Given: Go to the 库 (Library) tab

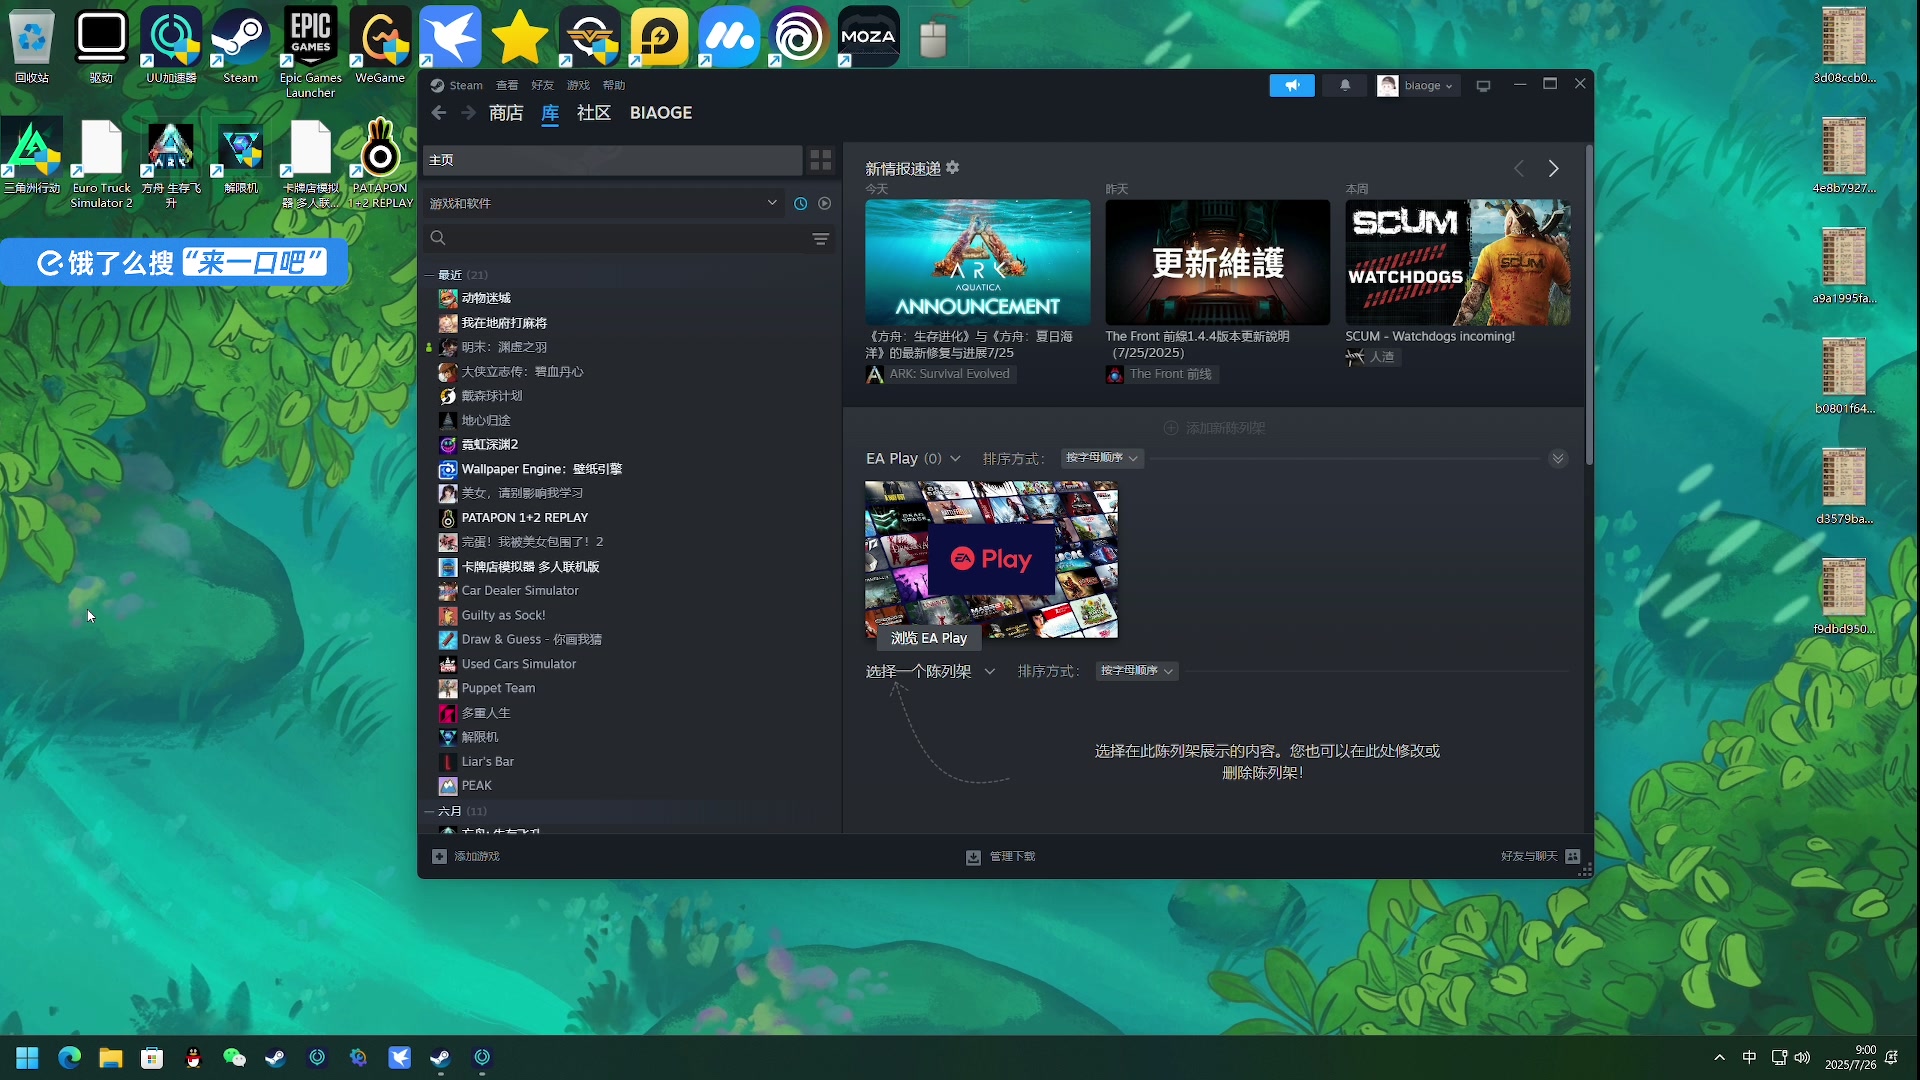Looking at the screenshot, I should pos(550,113).
